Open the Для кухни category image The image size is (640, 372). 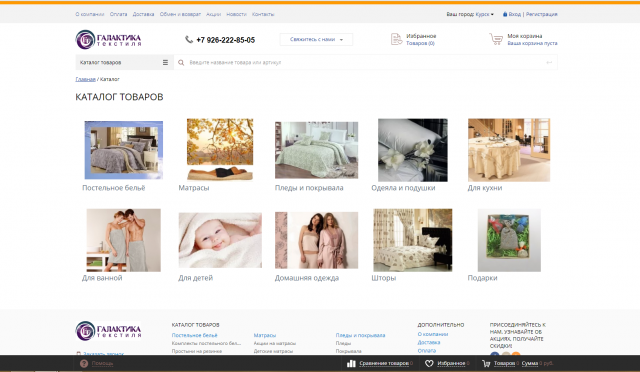tap(509, 150)
